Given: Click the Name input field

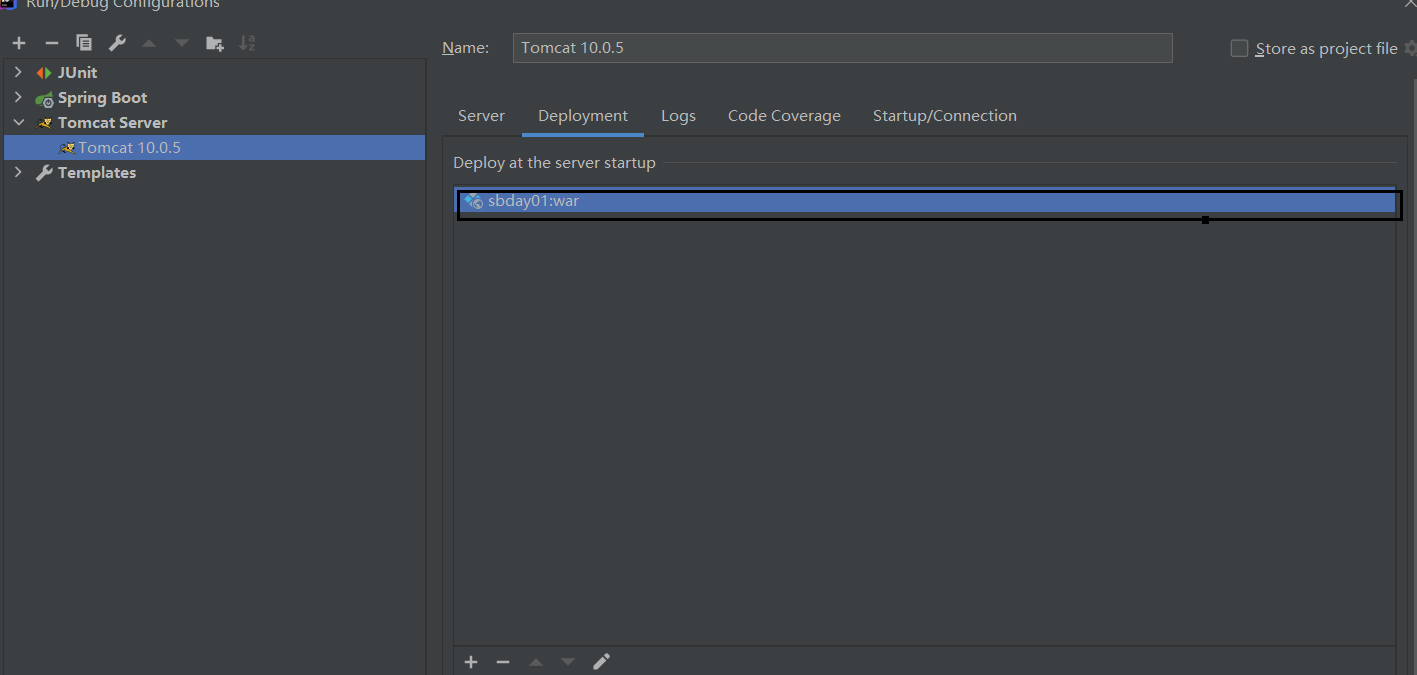Looking at the screenshot, I should (842, 48).
